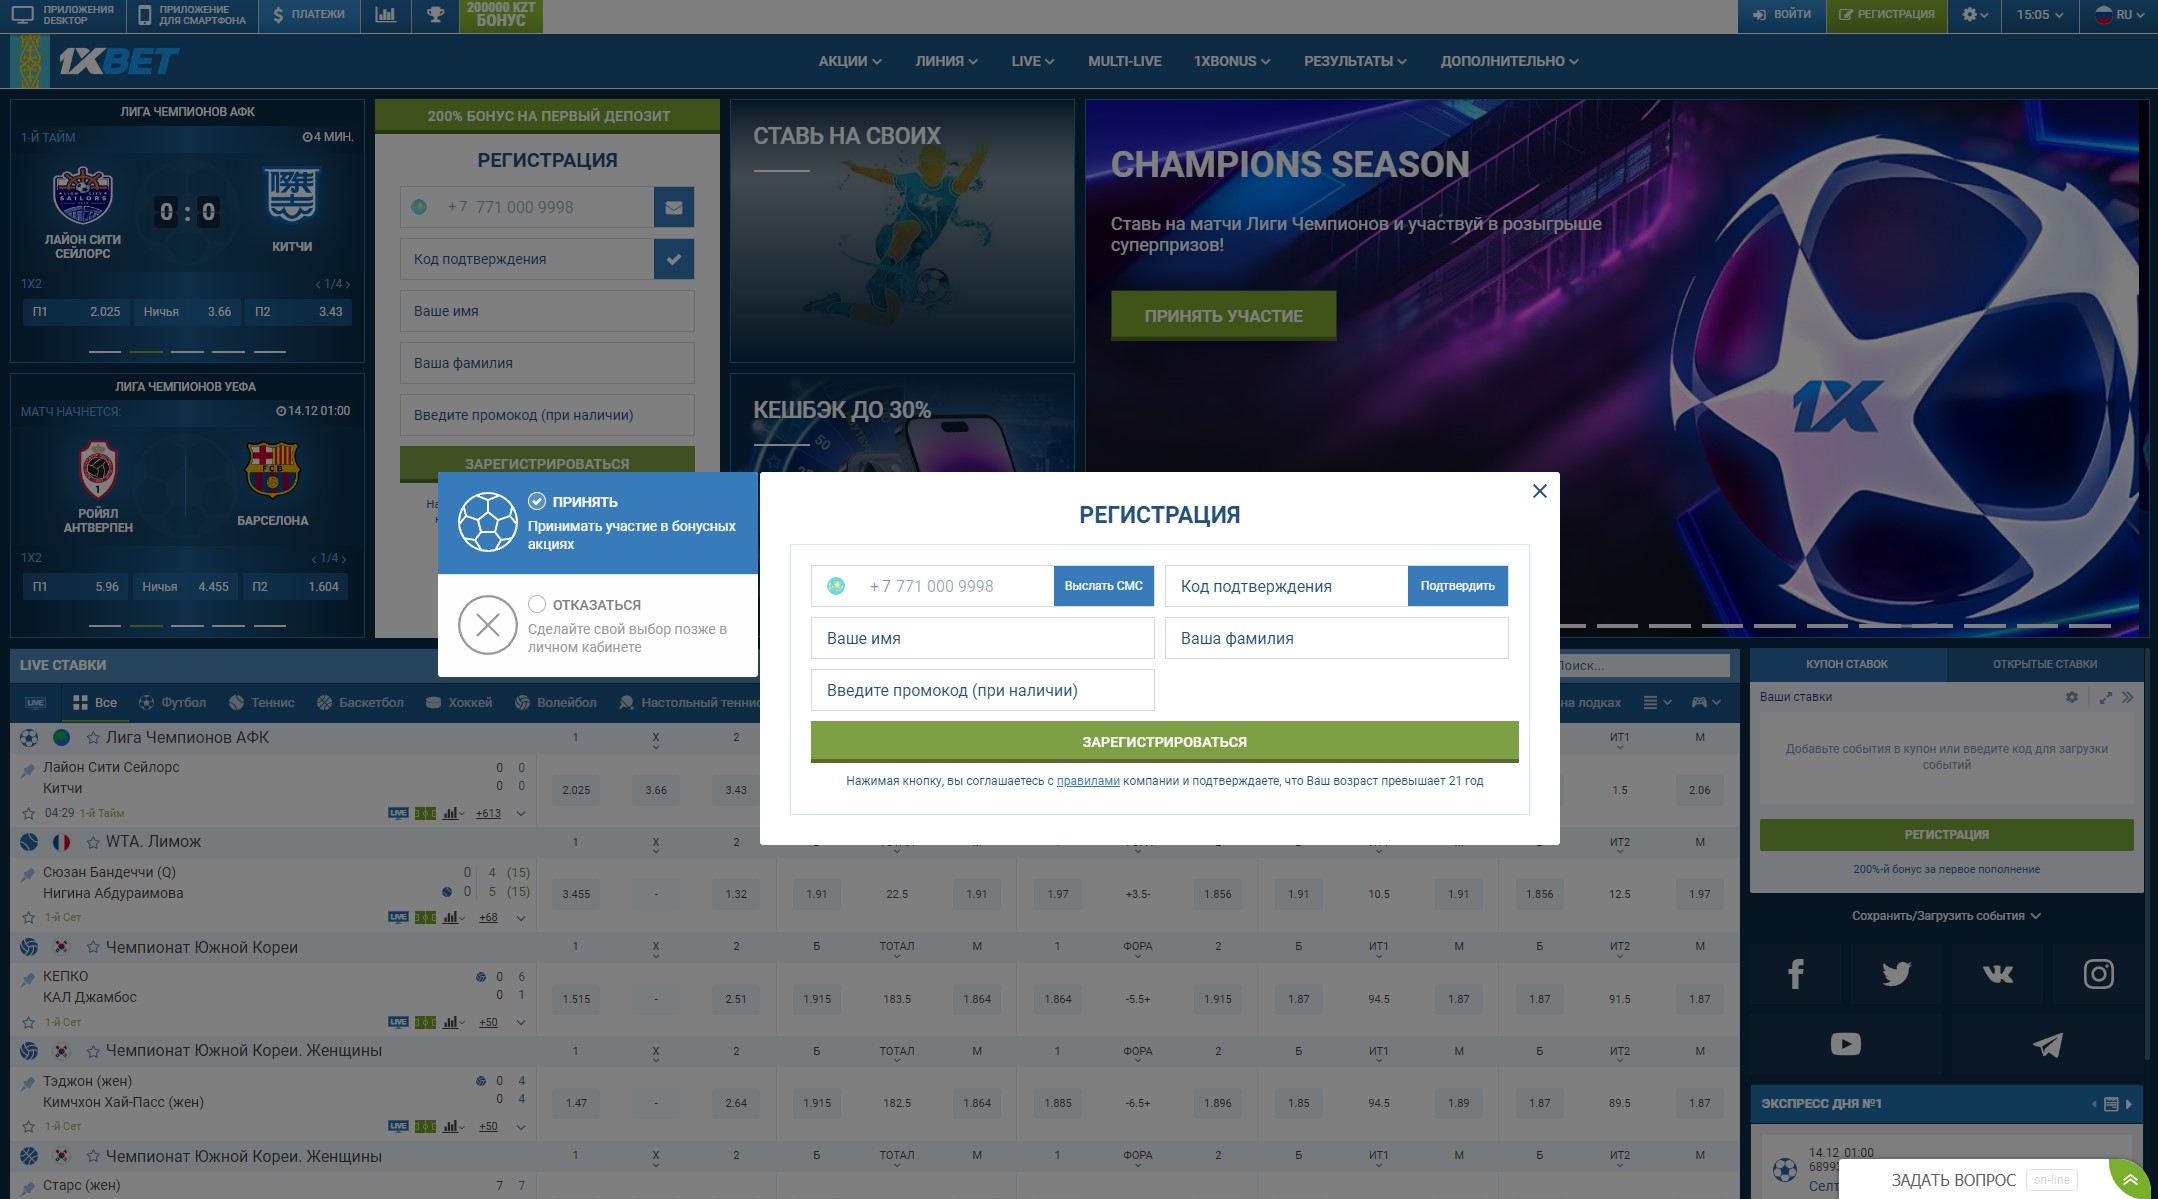
Task: Open live stream icon for Лайон Сити Сейлорс match
Action: click(398, 813)
